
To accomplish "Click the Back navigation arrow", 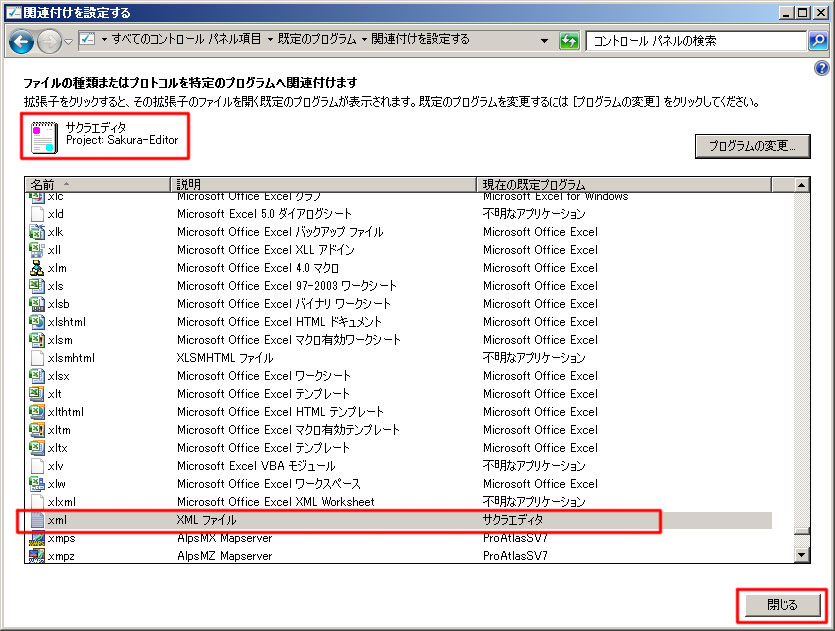I will coord(21,41).
